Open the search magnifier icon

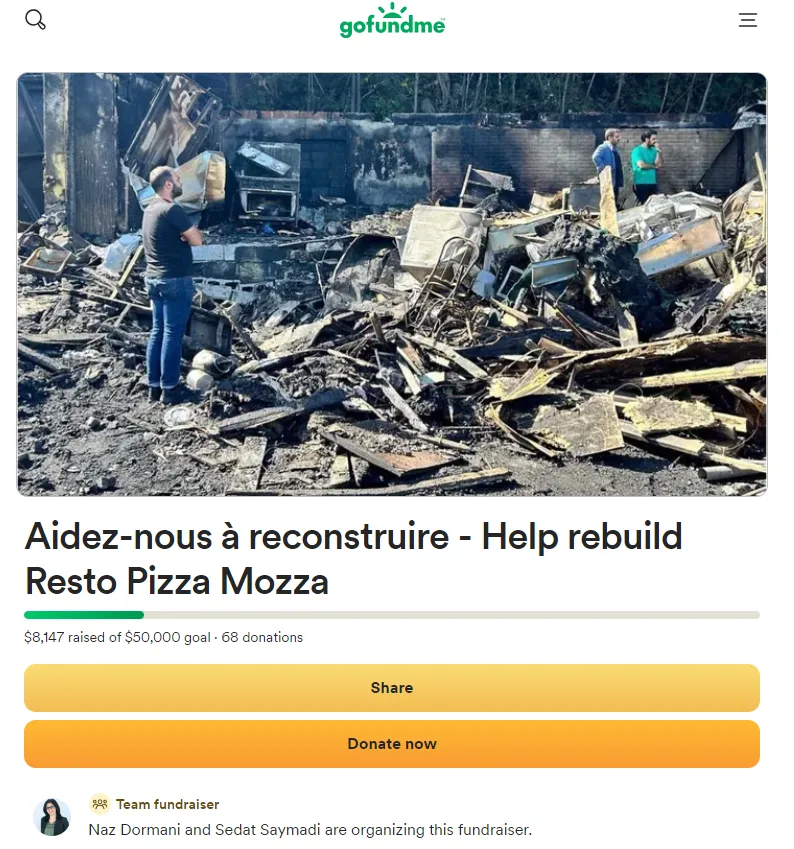point(35,19)
